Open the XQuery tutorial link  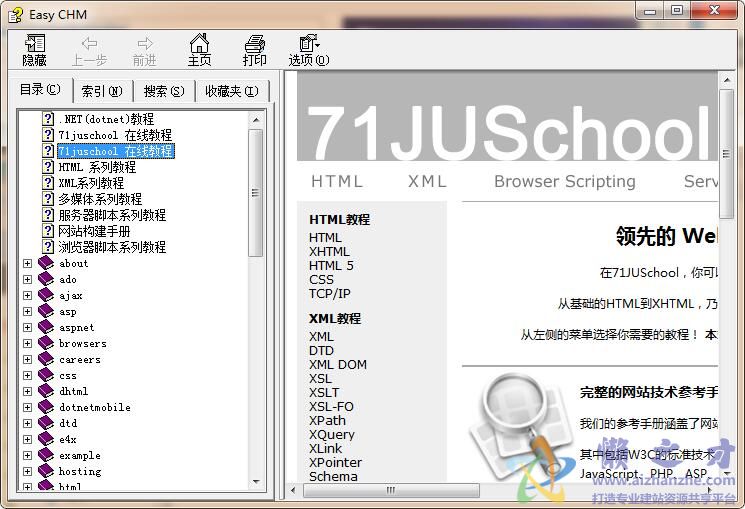[332, 434]
